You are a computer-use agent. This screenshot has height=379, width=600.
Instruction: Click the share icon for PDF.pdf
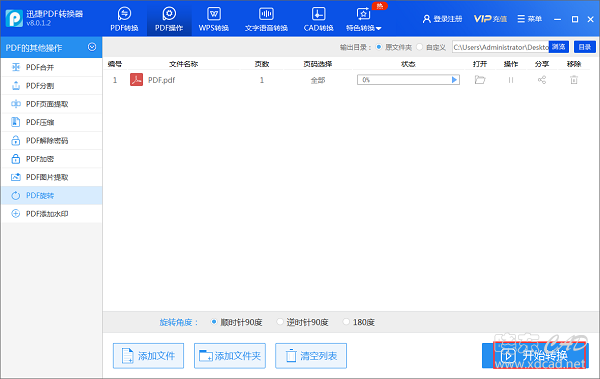coord(542,80)
